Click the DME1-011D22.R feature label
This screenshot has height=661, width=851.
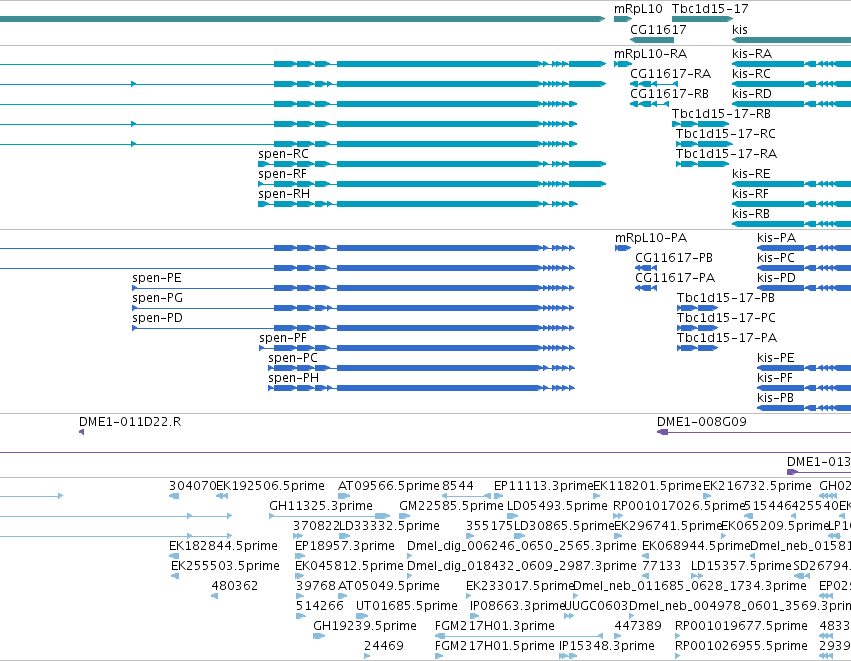coord(130,422)
